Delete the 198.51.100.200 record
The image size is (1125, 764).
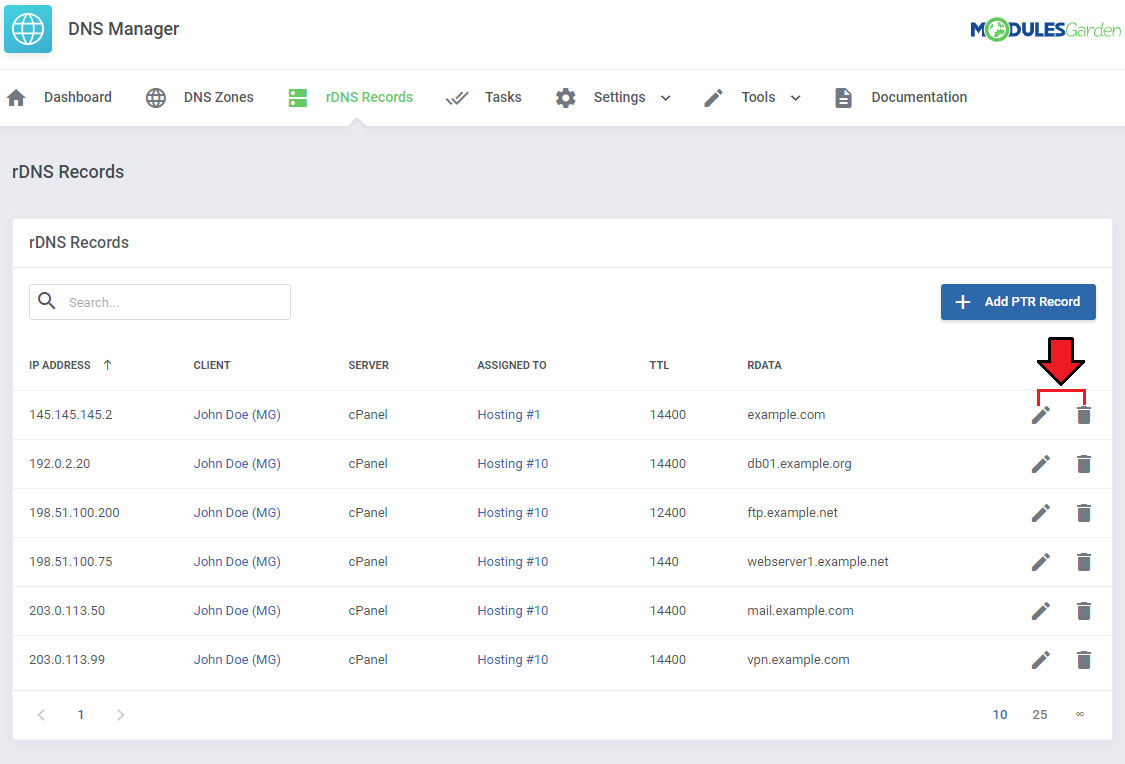coord(1084,513)
